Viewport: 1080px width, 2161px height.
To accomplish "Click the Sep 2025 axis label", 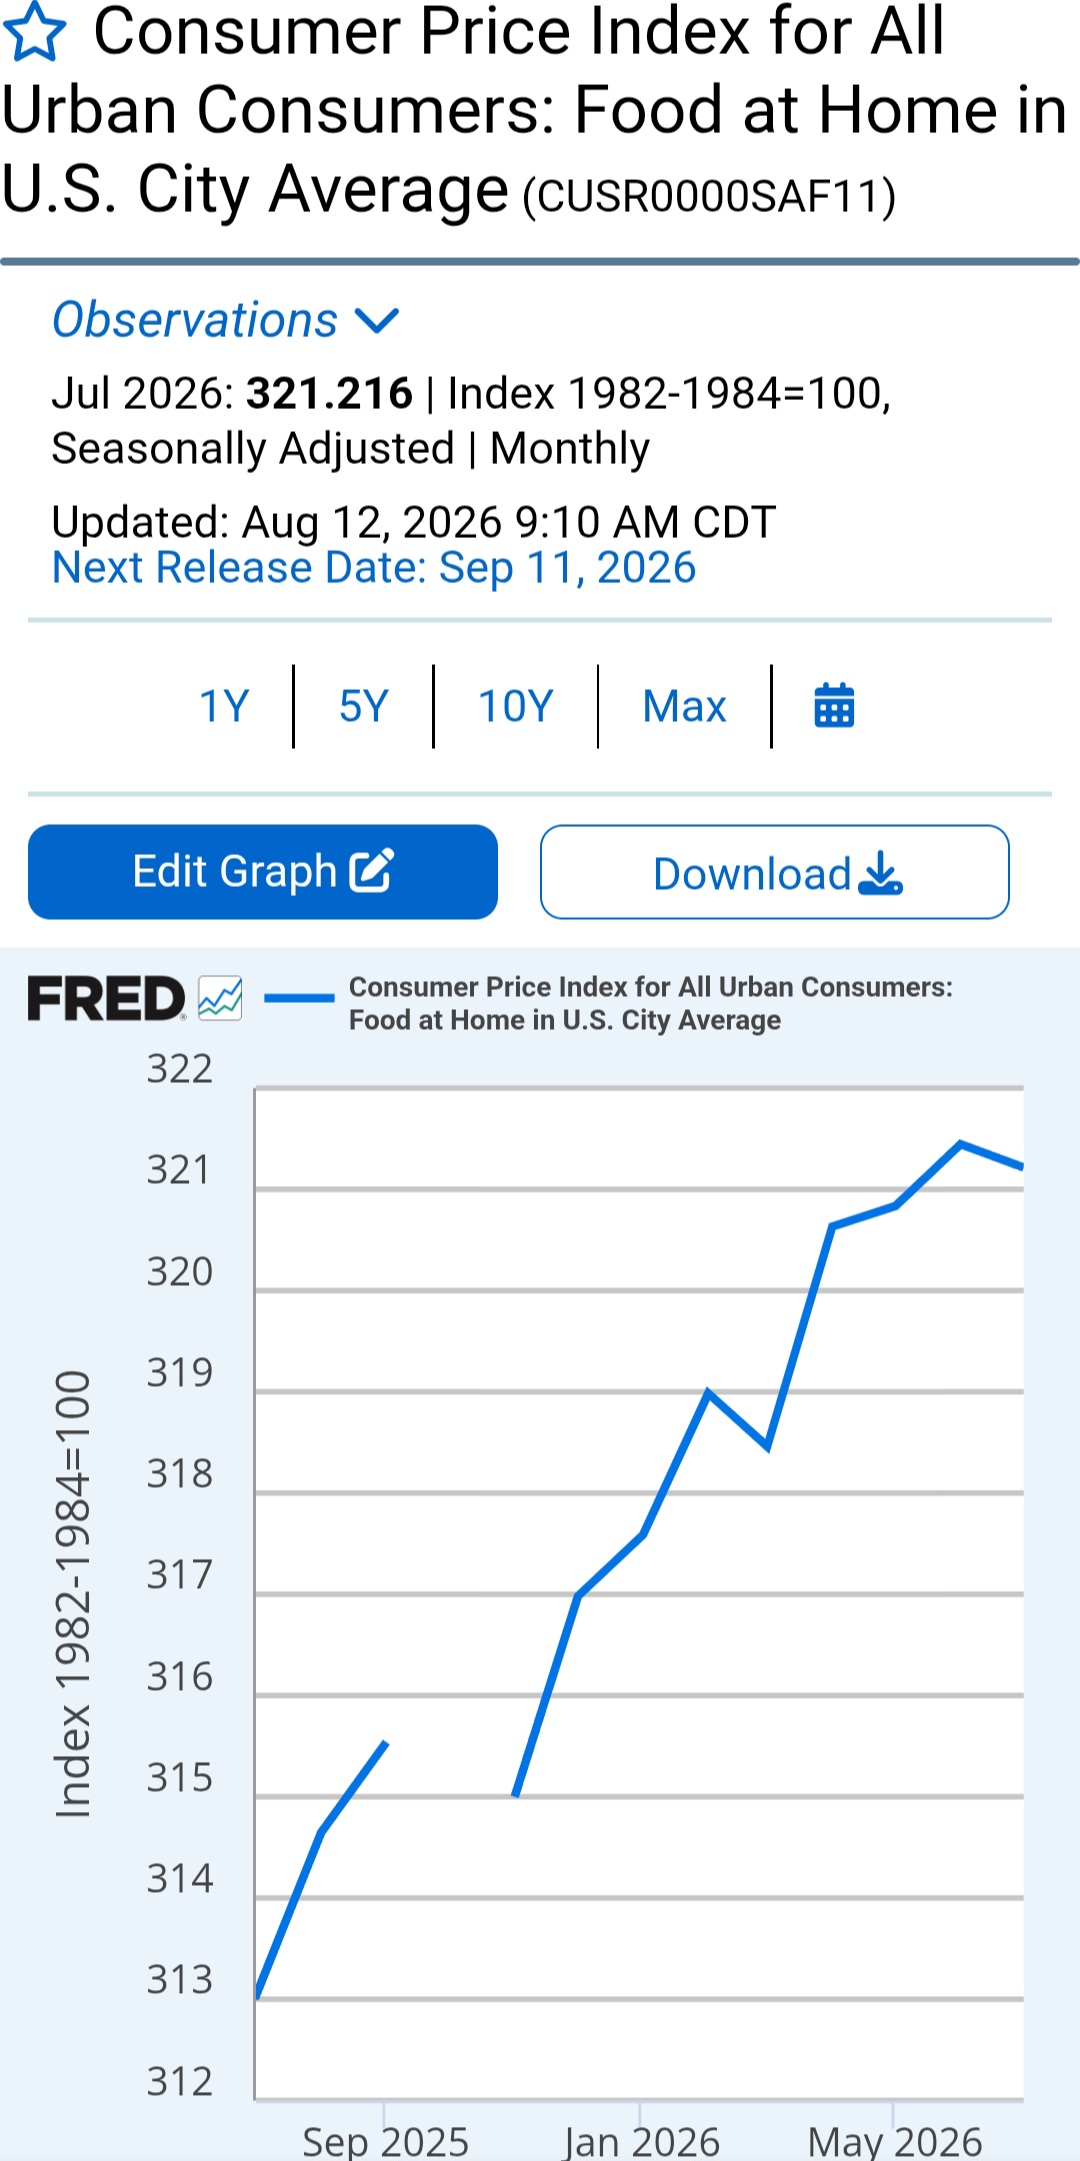I will (x=385, y=2141).
